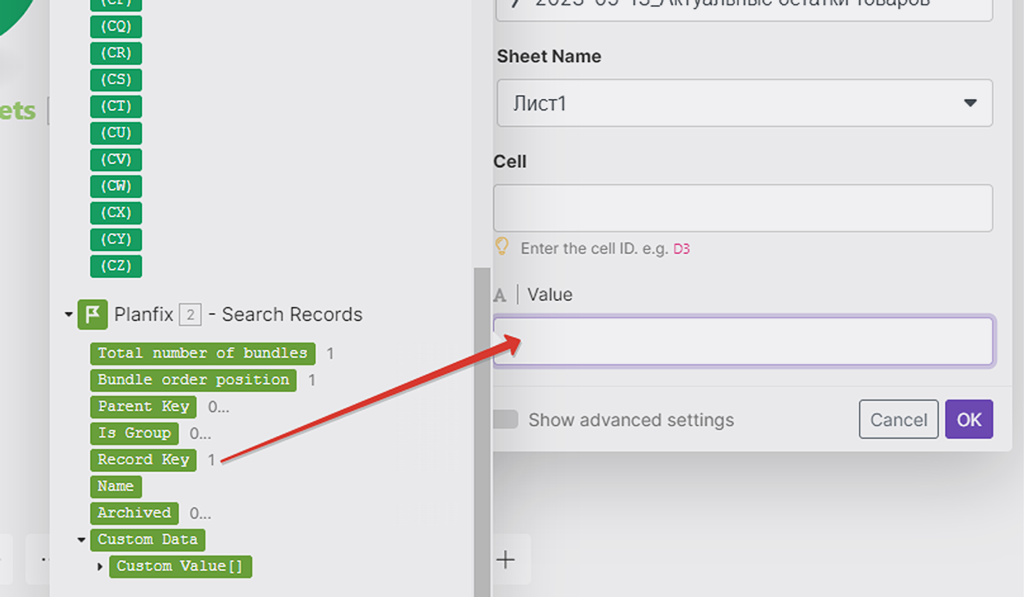Click the Planfix app icon
The height and width of the screenshot is (597, 1024).
93,314
